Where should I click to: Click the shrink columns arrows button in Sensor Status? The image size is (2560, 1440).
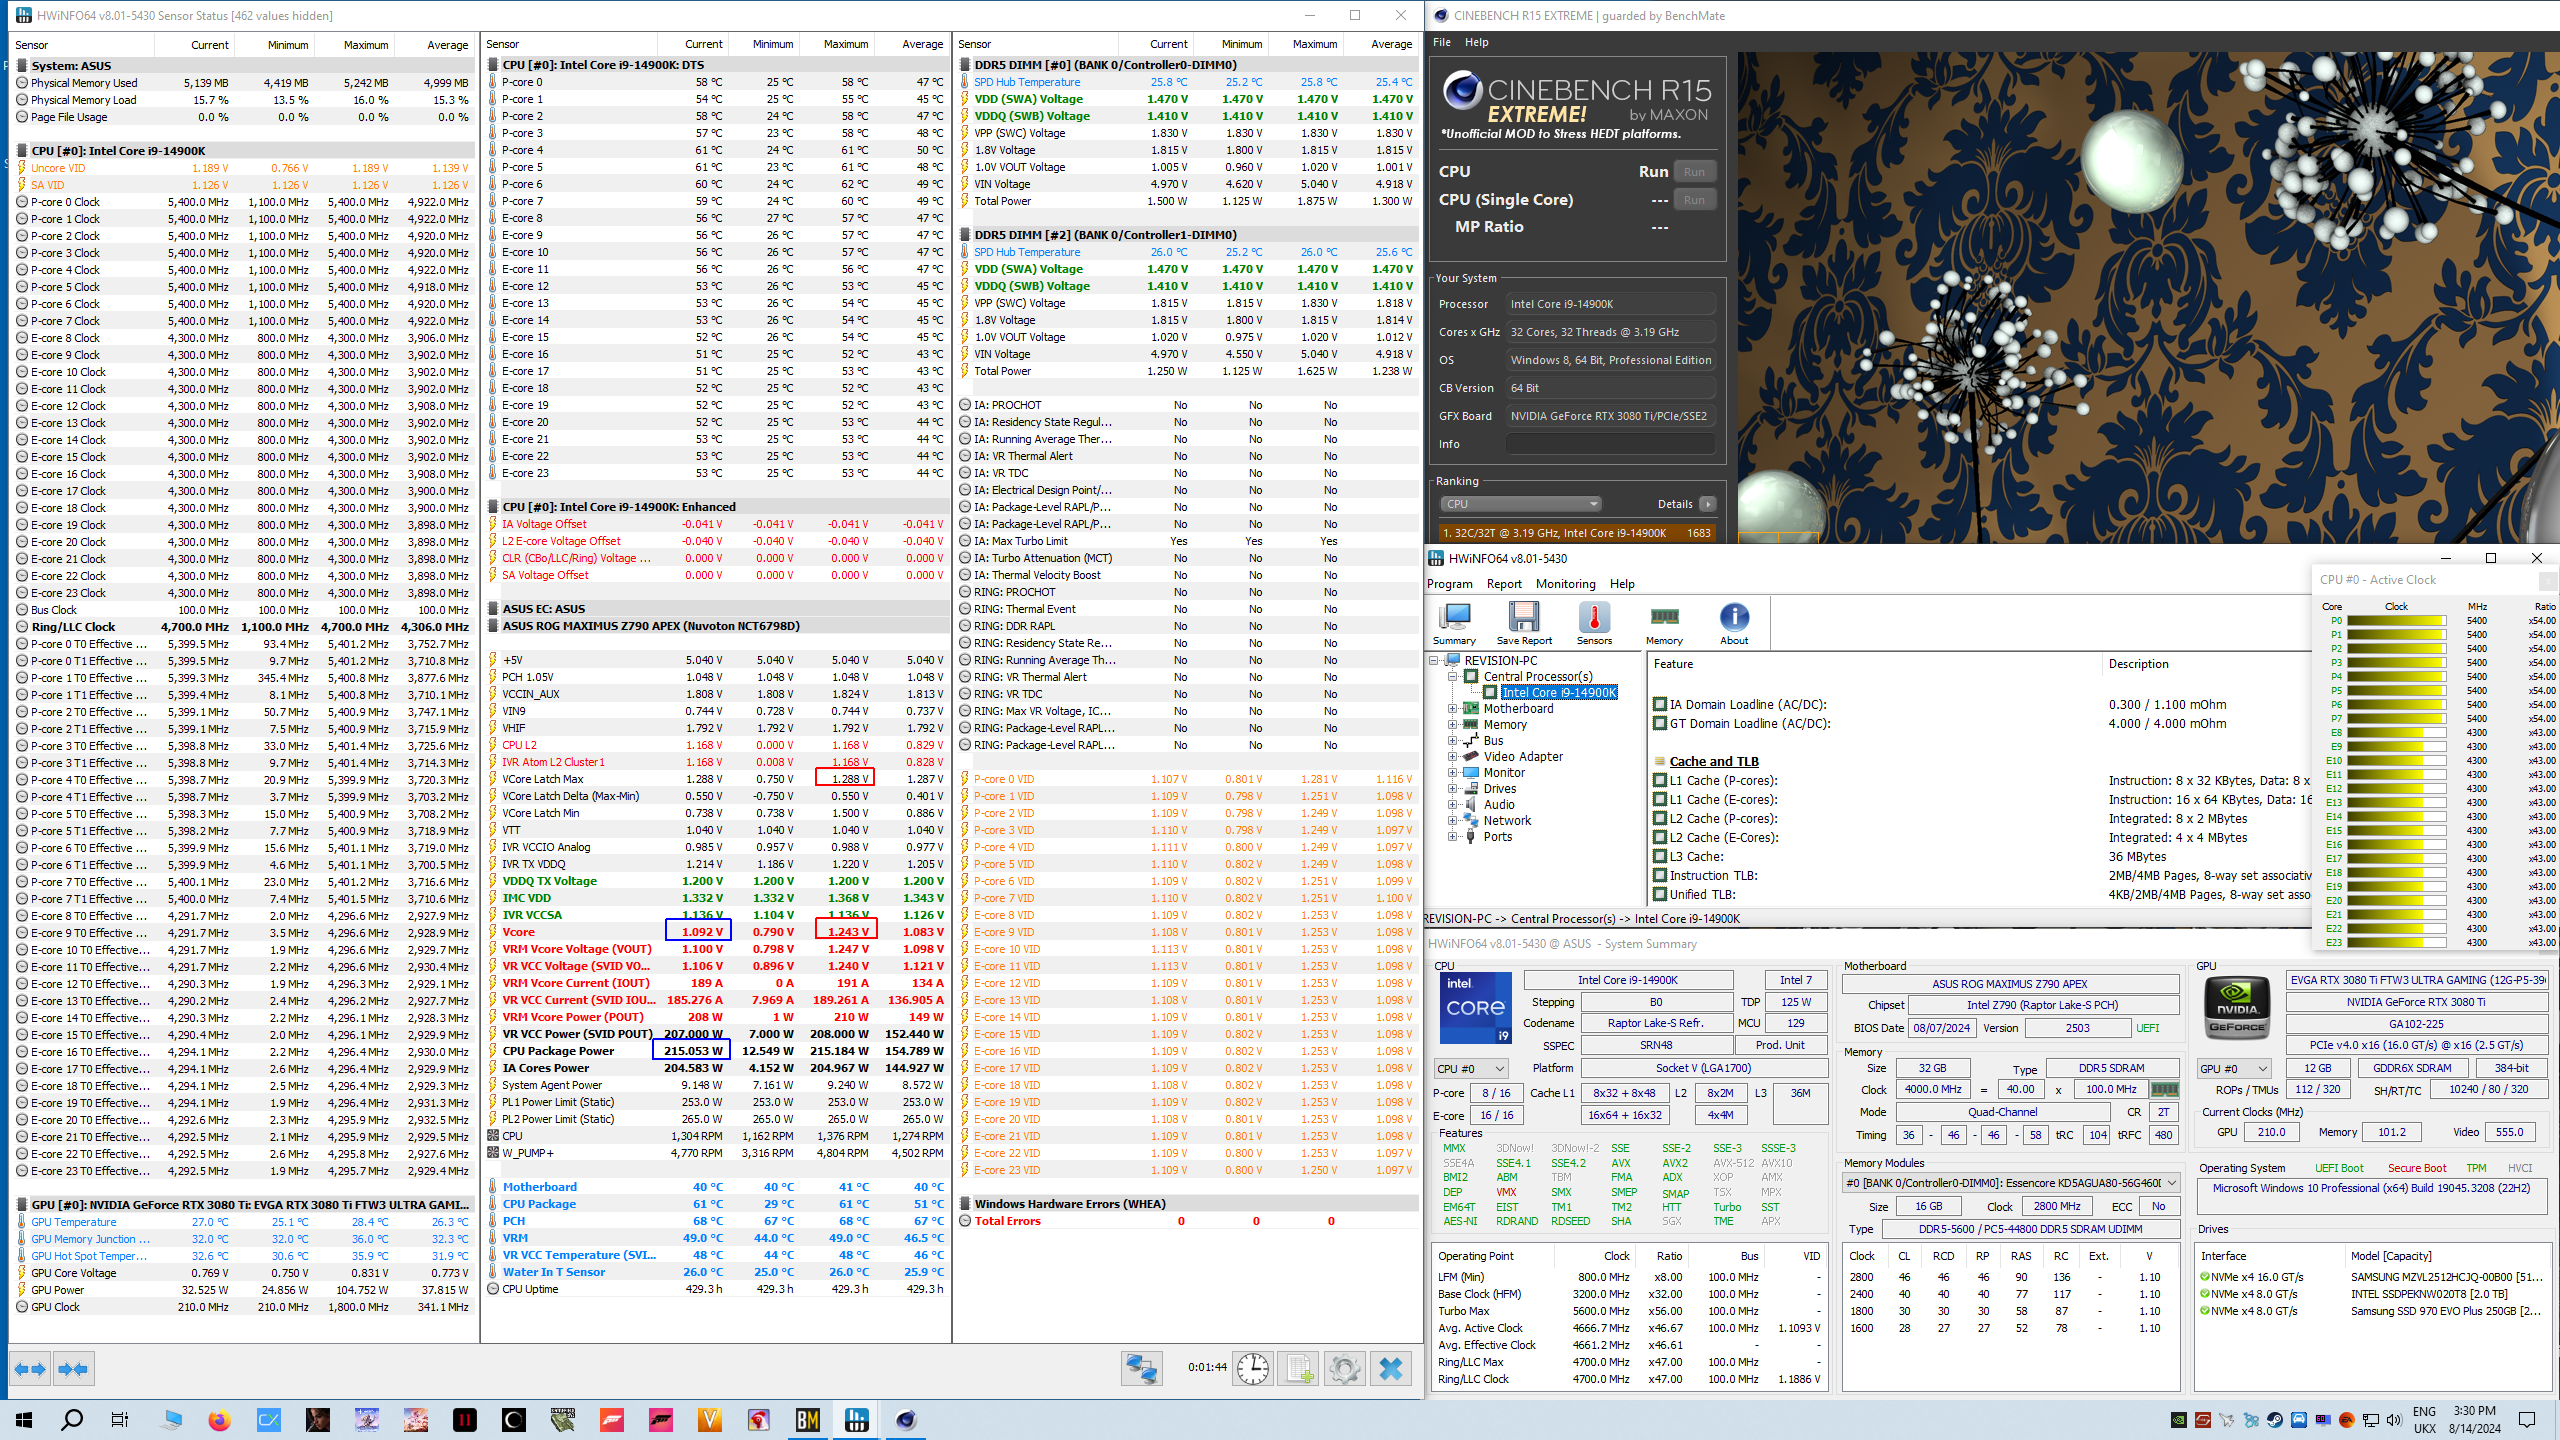[x=73, y=1368]
